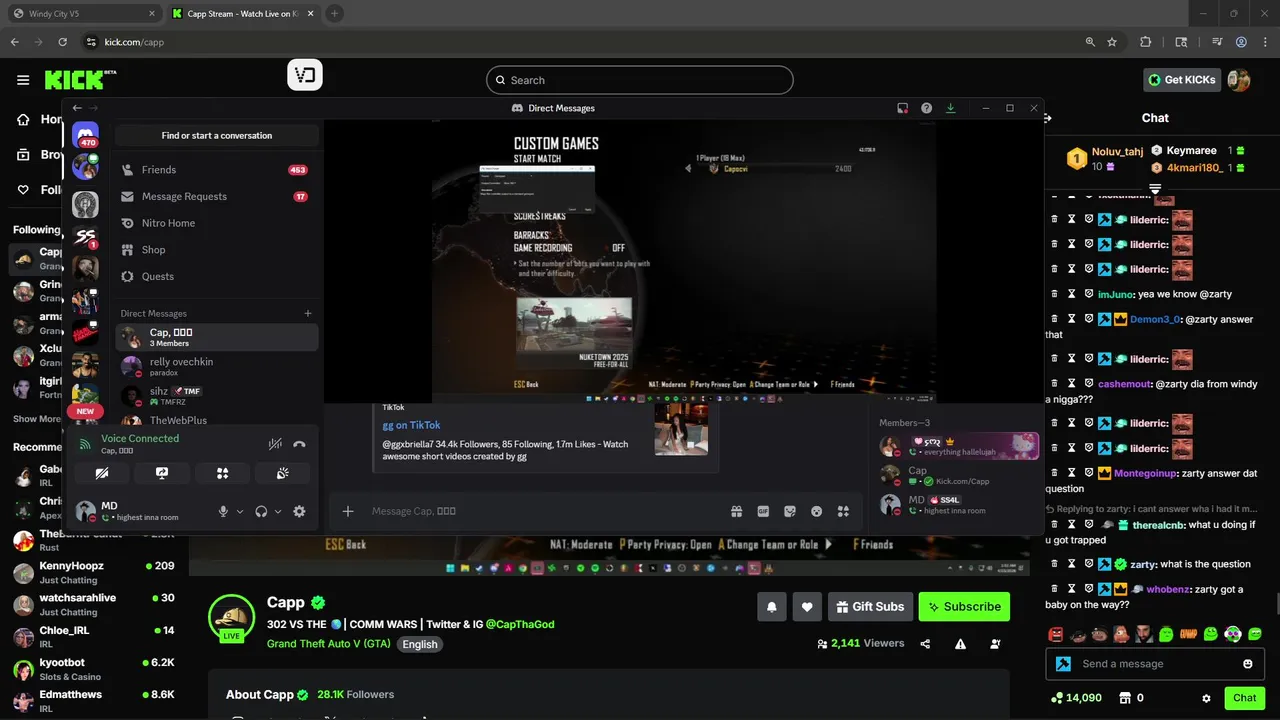This screenshot has height=720, width=1280.
Task: Open Discord home direct messages icon
Action: coord(85,135)
